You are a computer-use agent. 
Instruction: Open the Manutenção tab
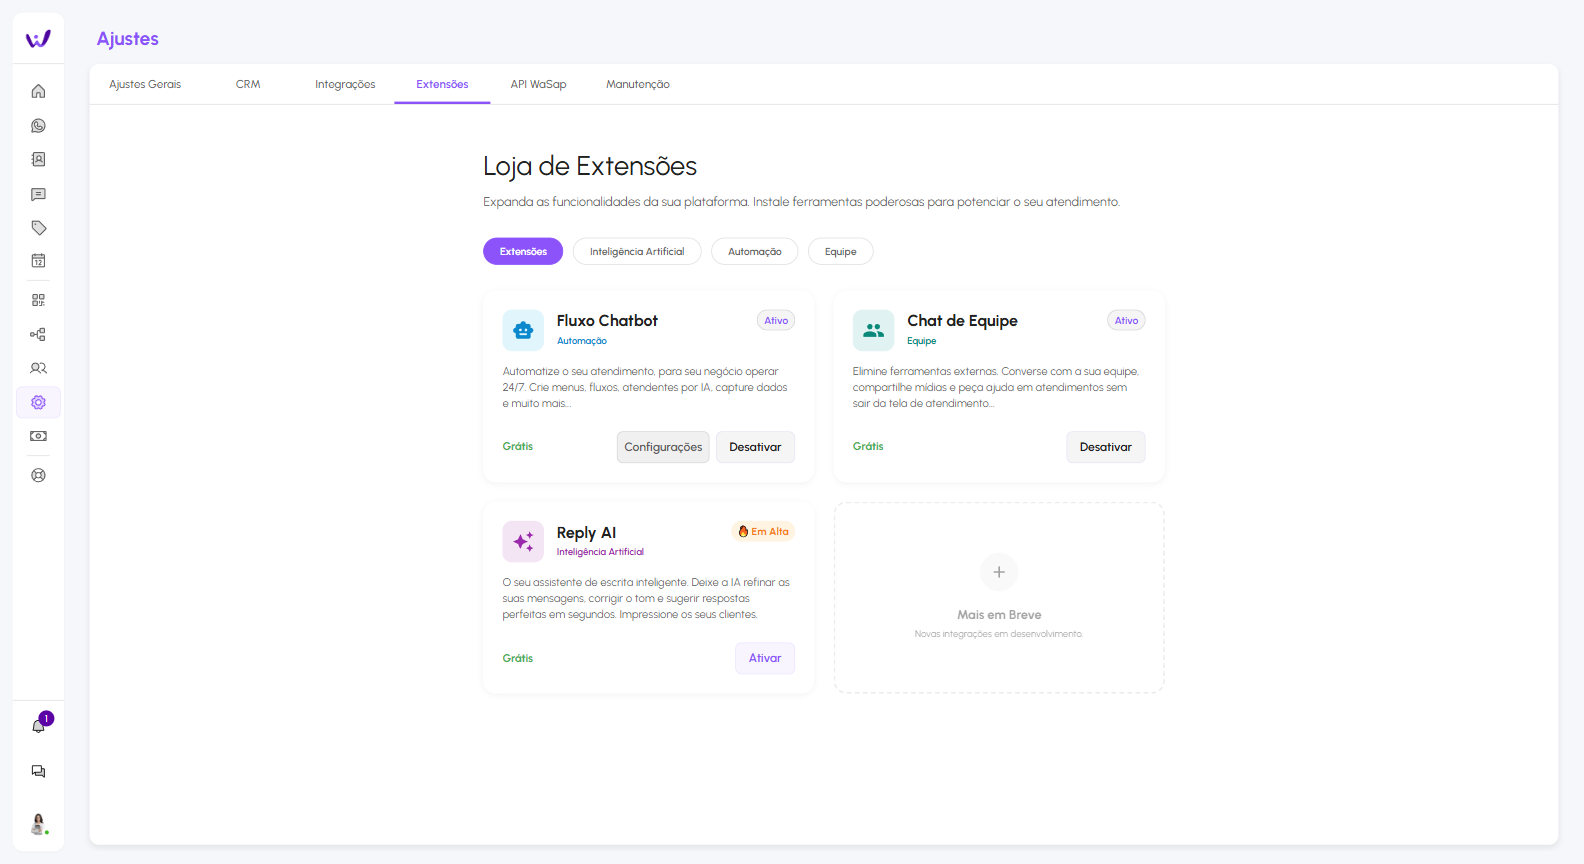[x=637, y=85]
